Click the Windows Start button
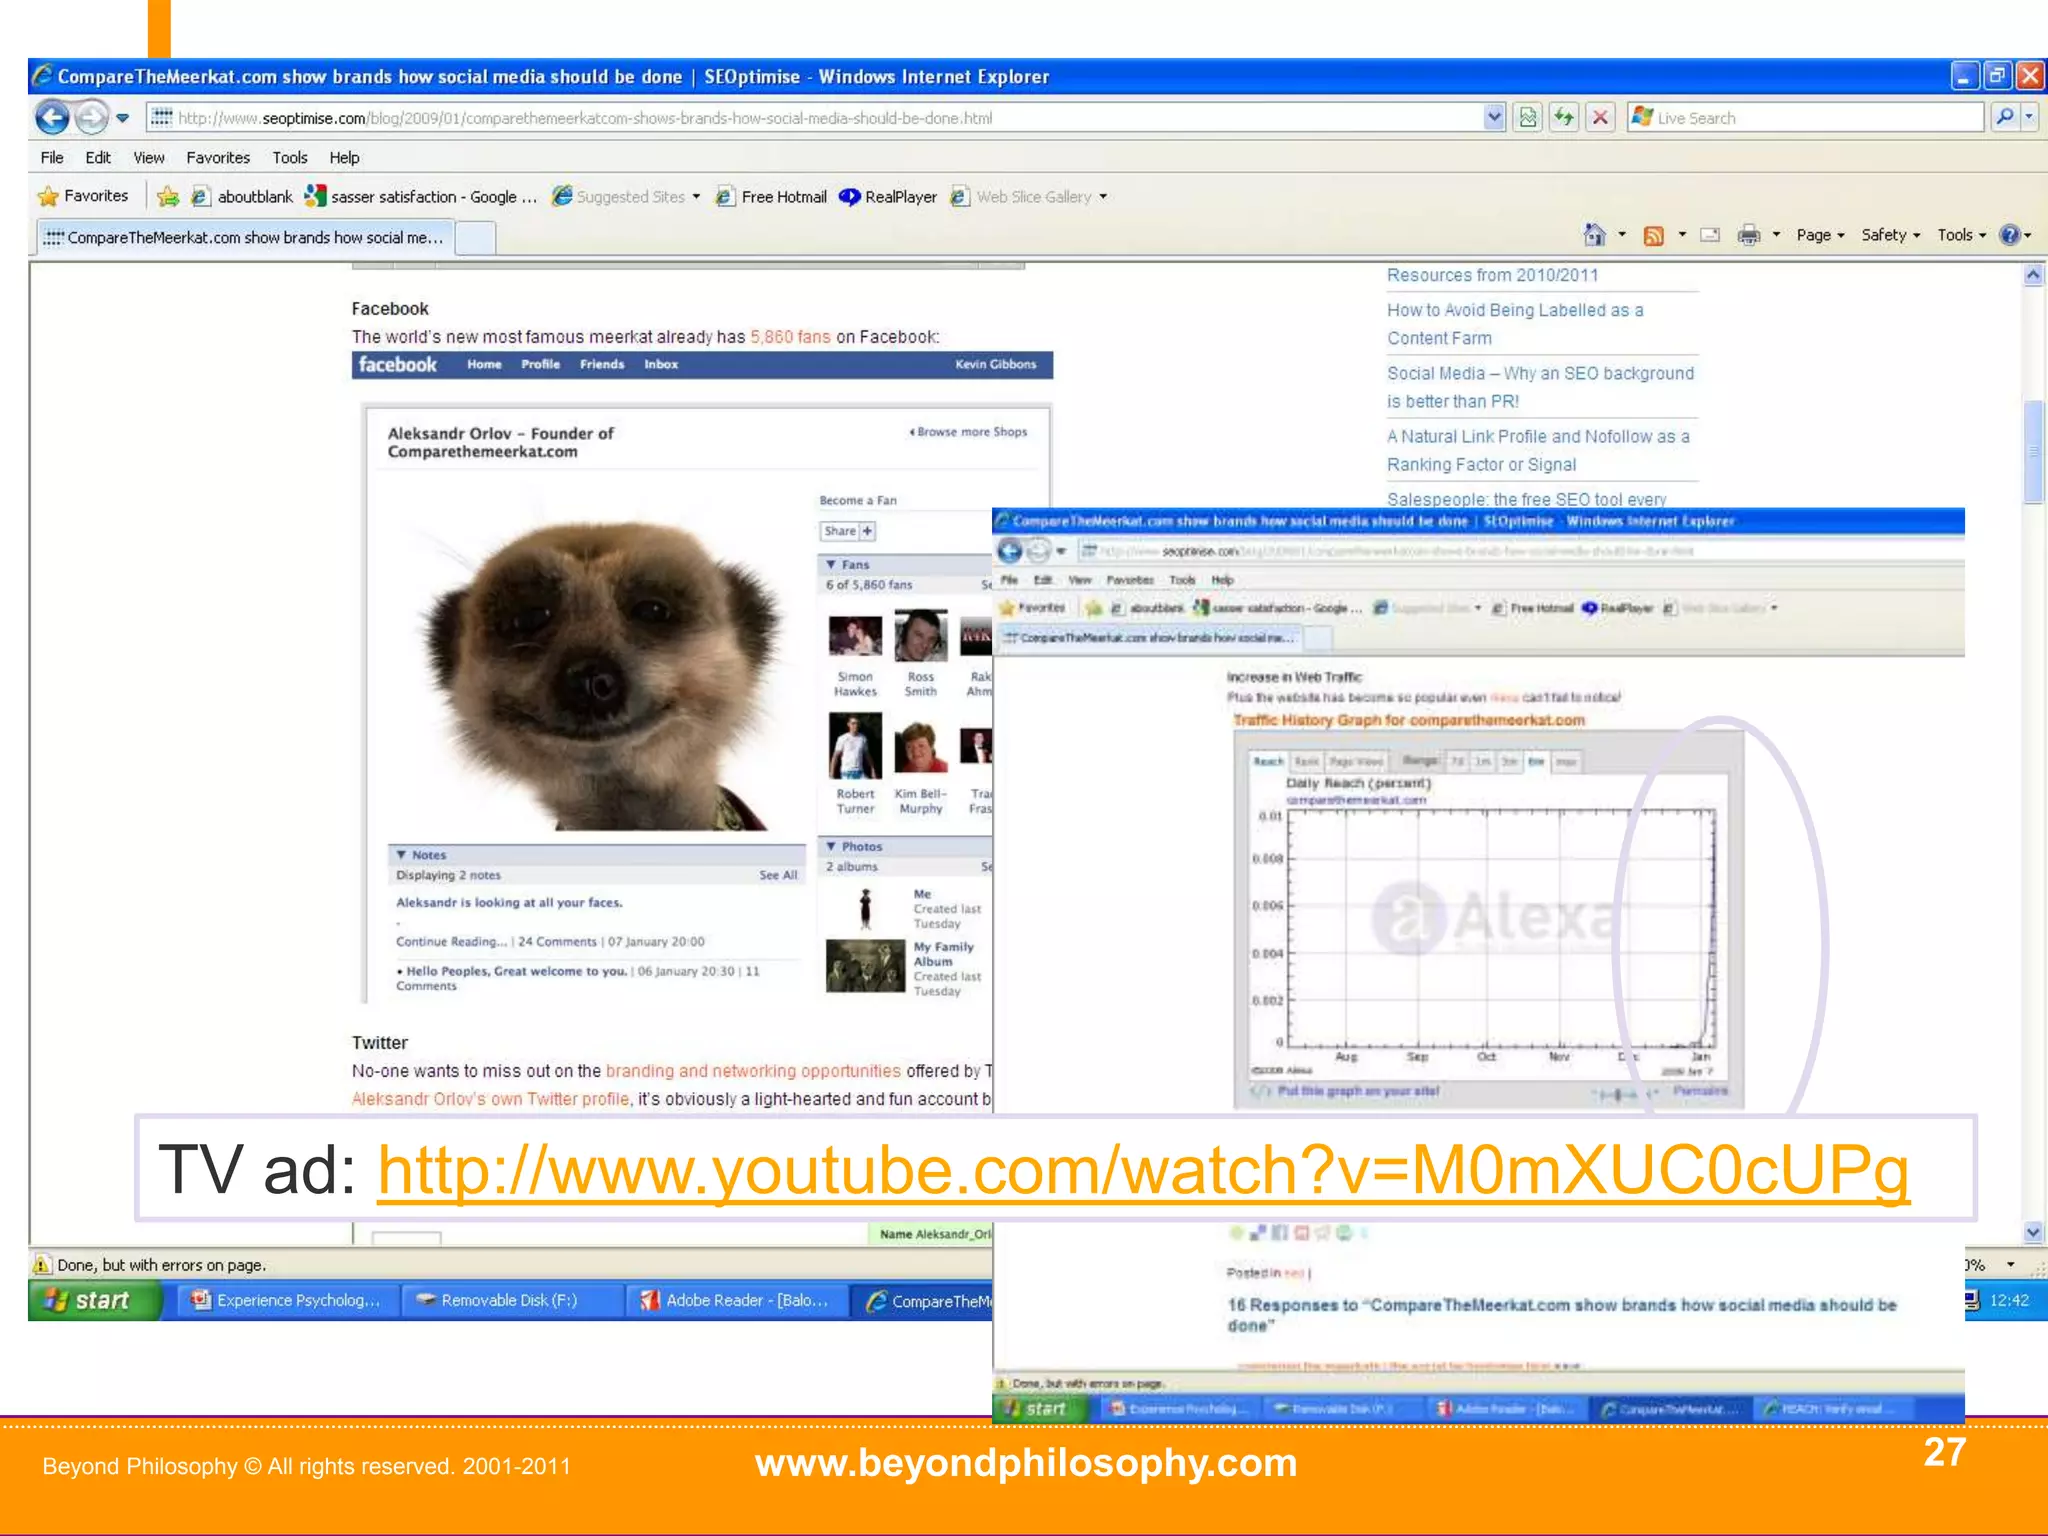Image resolution: width=2048 pixels, height=1536 pixels. (92, 1300)
